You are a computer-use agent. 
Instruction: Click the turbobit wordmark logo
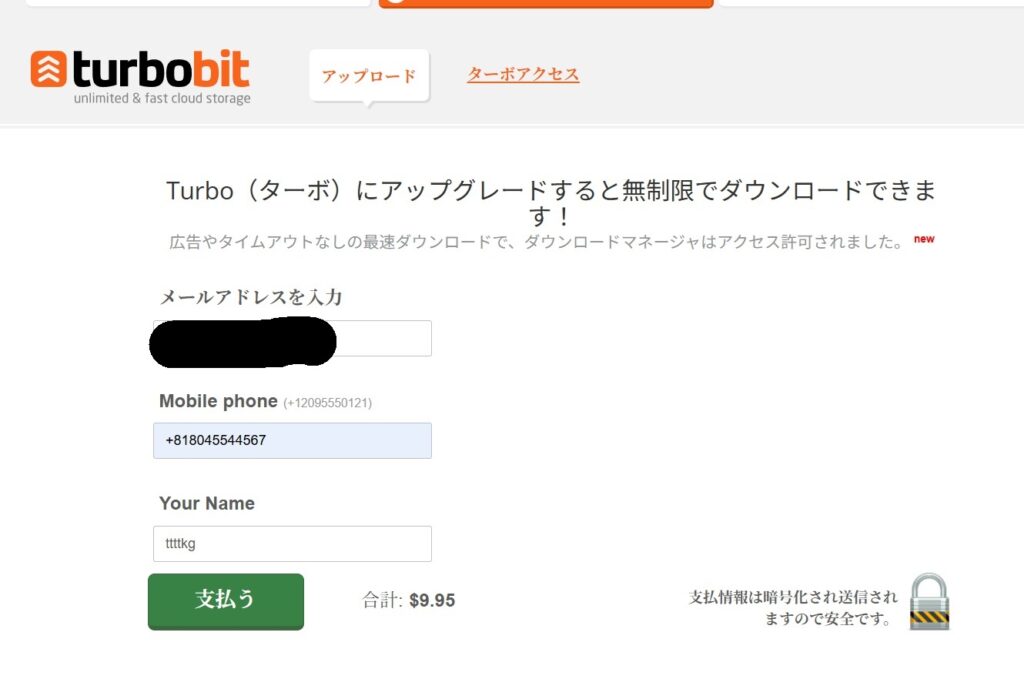point(161,69)
